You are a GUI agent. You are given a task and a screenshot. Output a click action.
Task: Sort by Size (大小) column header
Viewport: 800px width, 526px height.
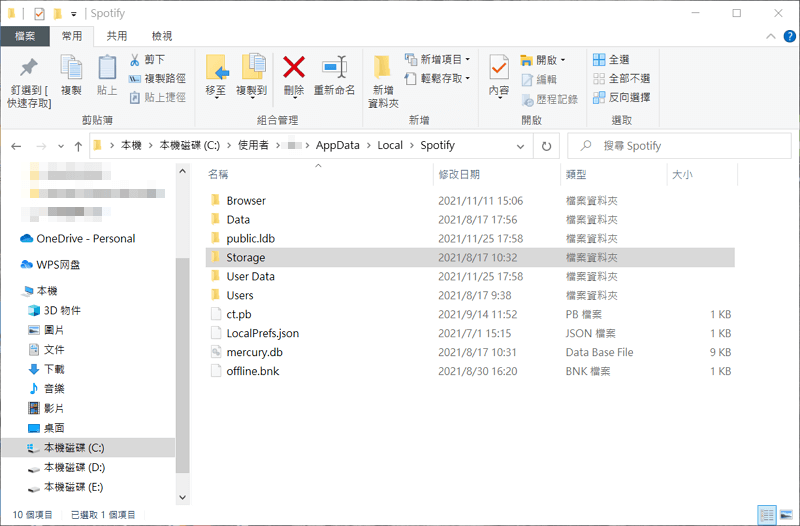point(702,174)
